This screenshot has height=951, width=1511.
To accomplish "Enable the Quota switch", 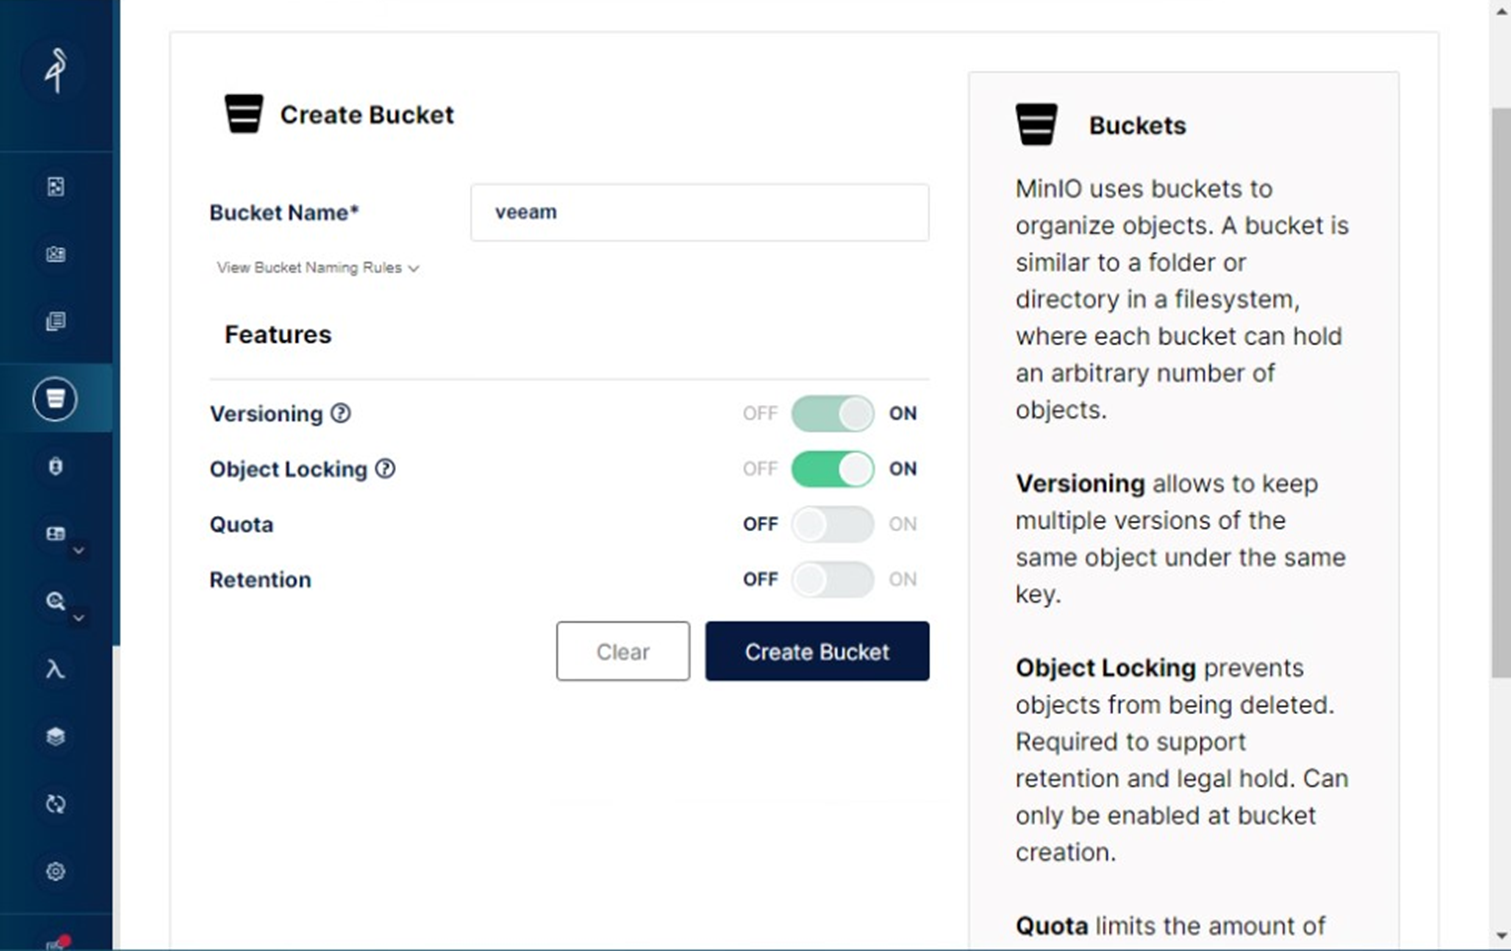I will (833, 524).
